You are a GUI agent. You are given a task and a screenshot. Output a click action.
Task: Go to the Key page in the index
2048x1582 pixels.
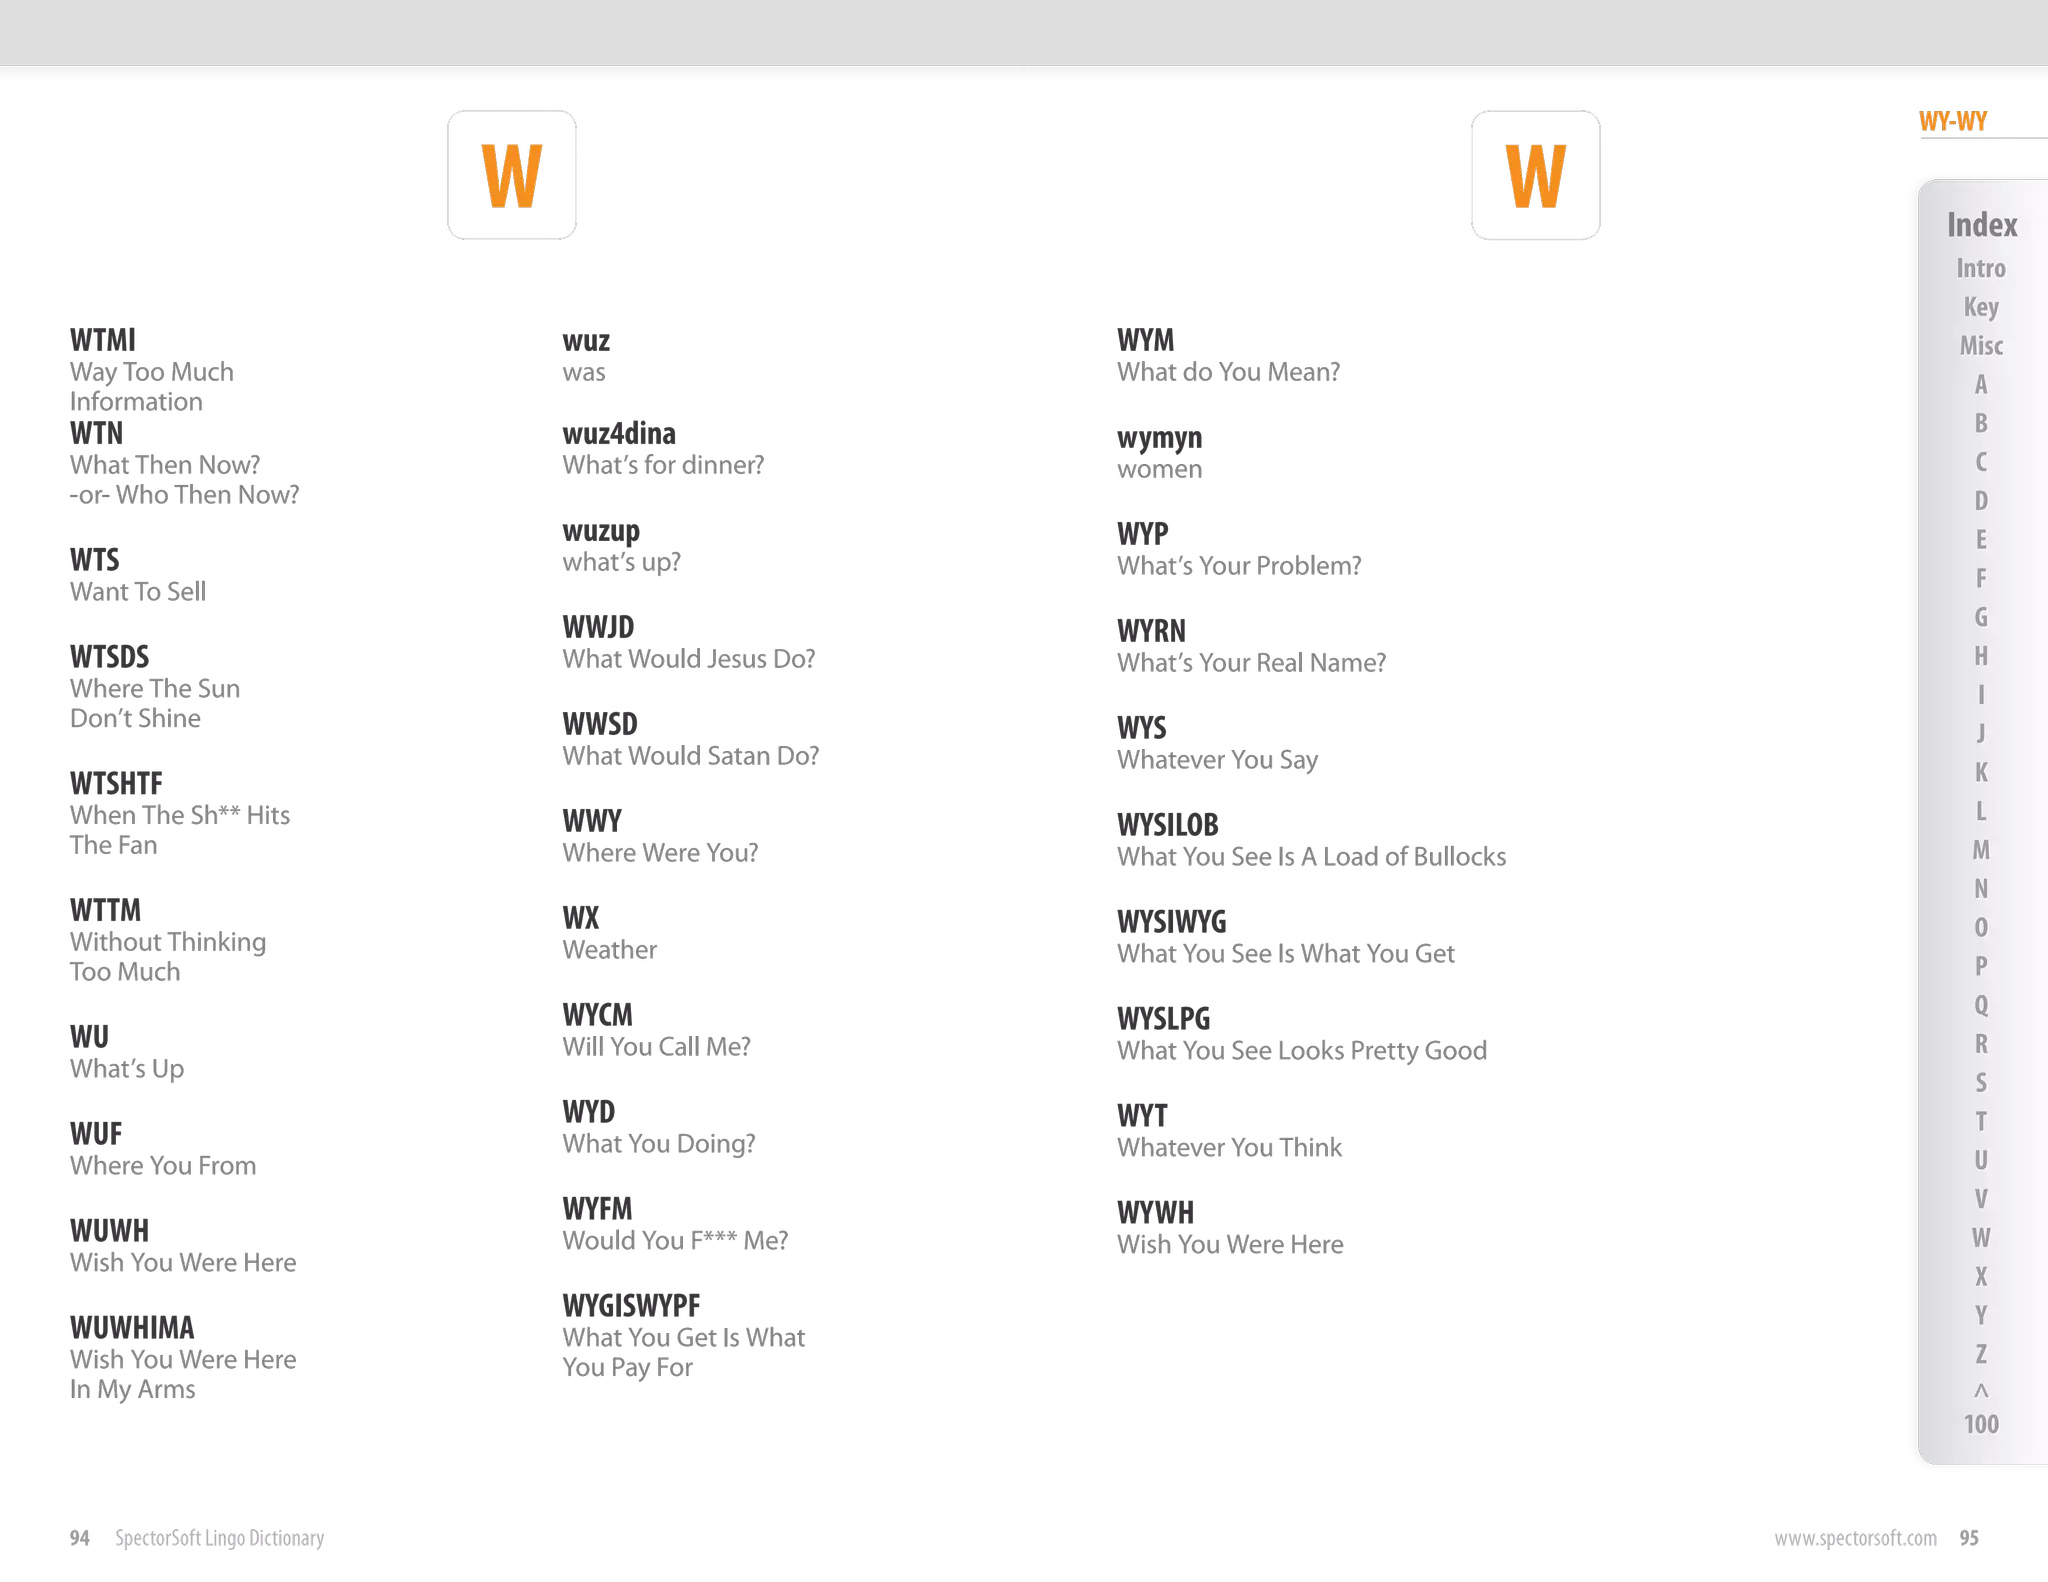[1980, 307]
